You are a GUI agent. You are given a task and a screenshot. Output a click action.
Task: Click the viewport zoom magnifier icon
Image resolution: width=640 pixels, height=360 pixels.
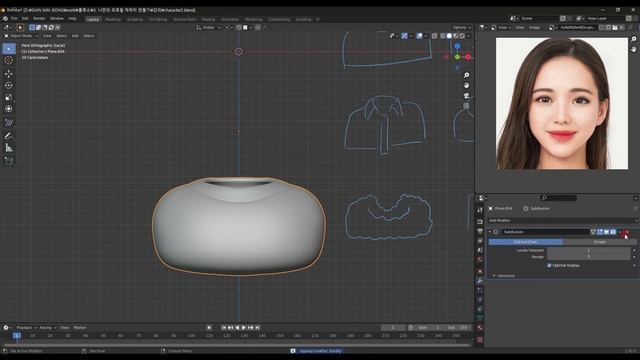click(x=466, y=75)
